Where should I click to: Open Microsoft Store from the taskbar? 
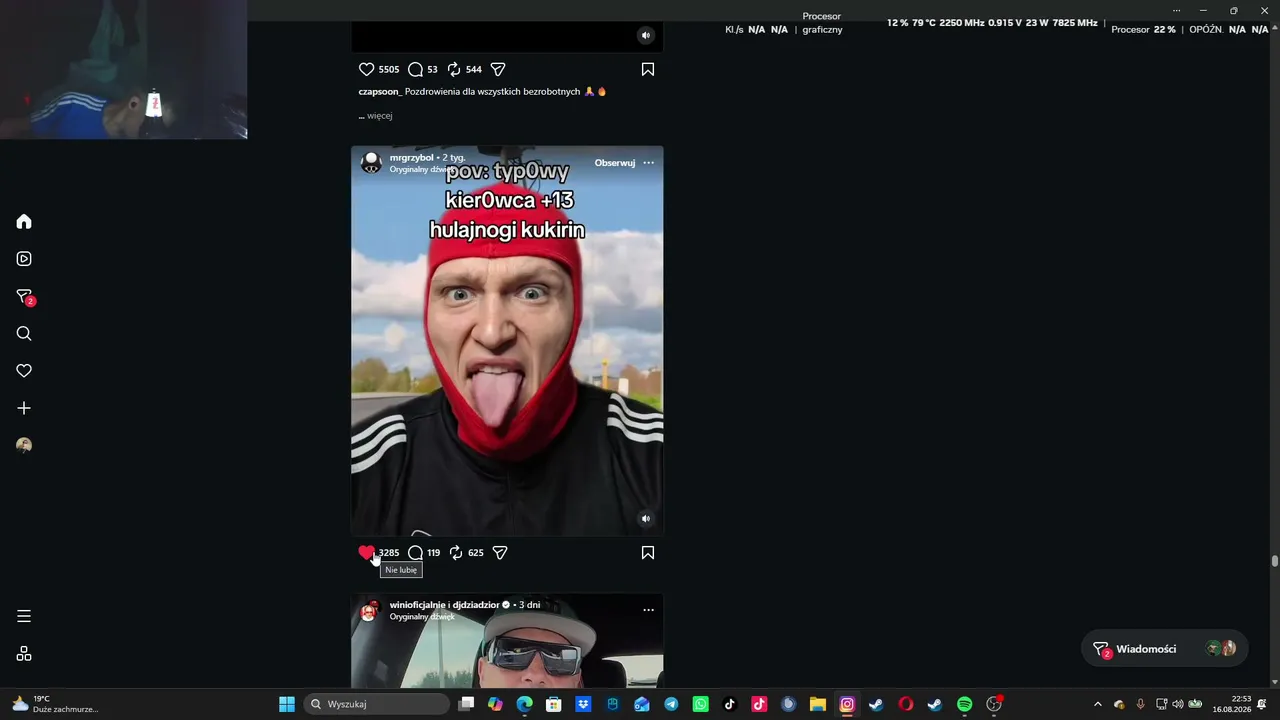pyautogui.click(x=554, y=704)
